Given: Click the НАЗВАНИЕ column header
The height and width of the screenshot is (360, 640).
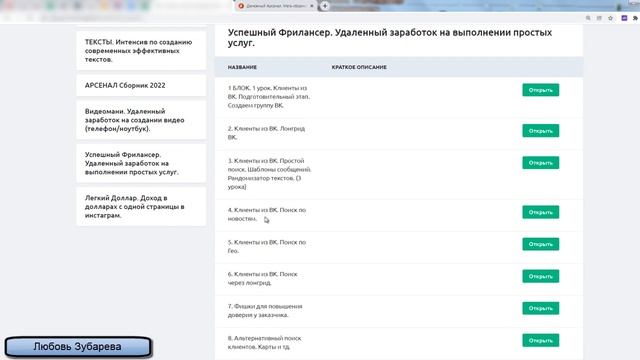Looking at the screenshot, I should (x=242, y=67).
